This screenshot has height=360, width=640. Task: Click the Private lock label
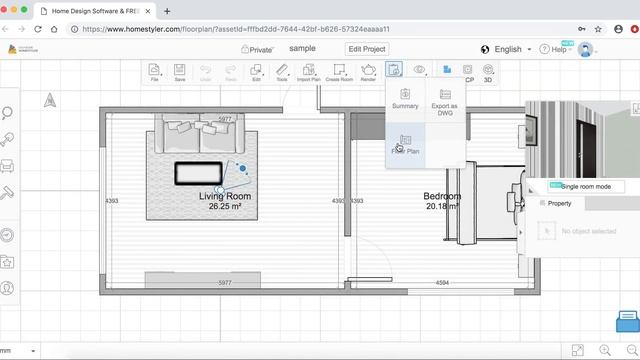point(257,50)
